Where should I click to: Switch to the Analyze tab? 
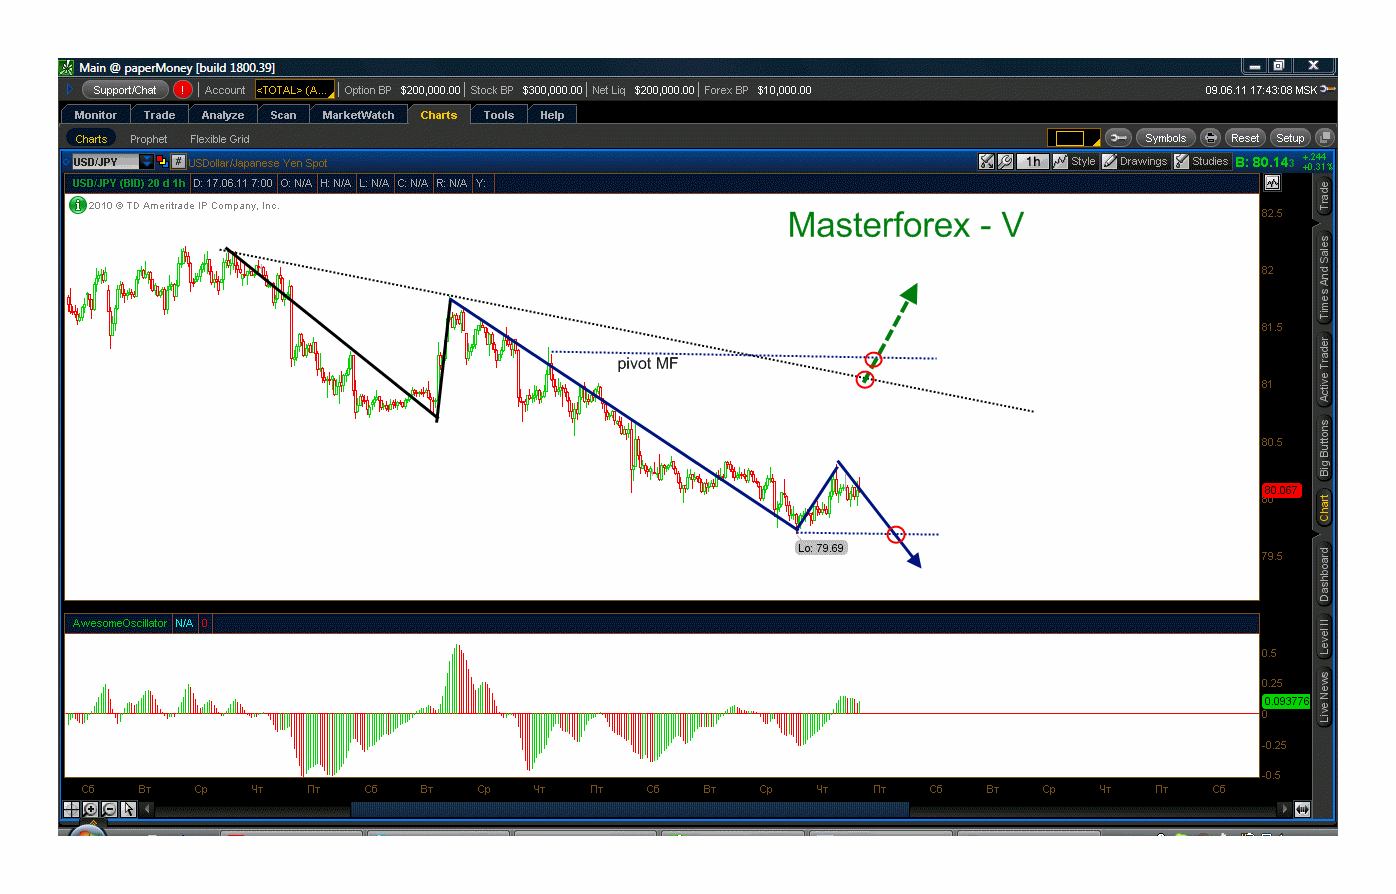[x=223, y=115]
